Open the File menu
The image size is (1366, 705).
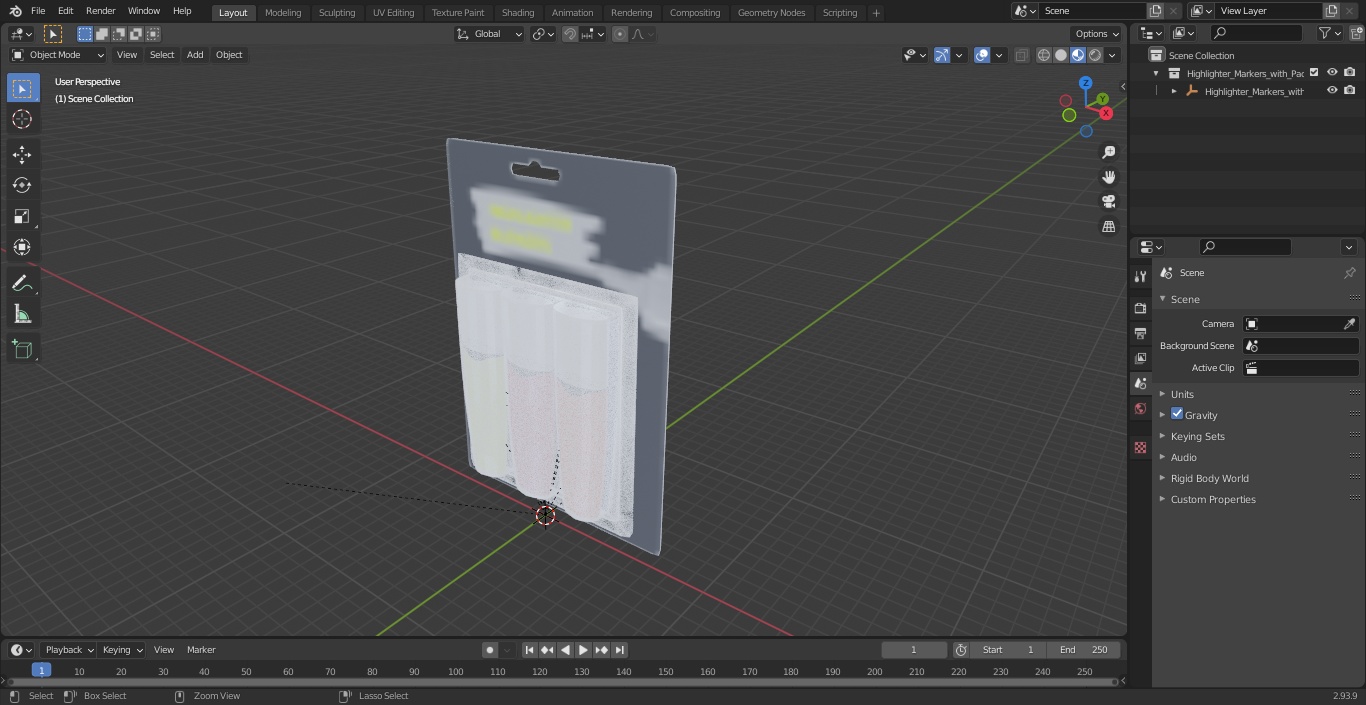click(38, 11)
